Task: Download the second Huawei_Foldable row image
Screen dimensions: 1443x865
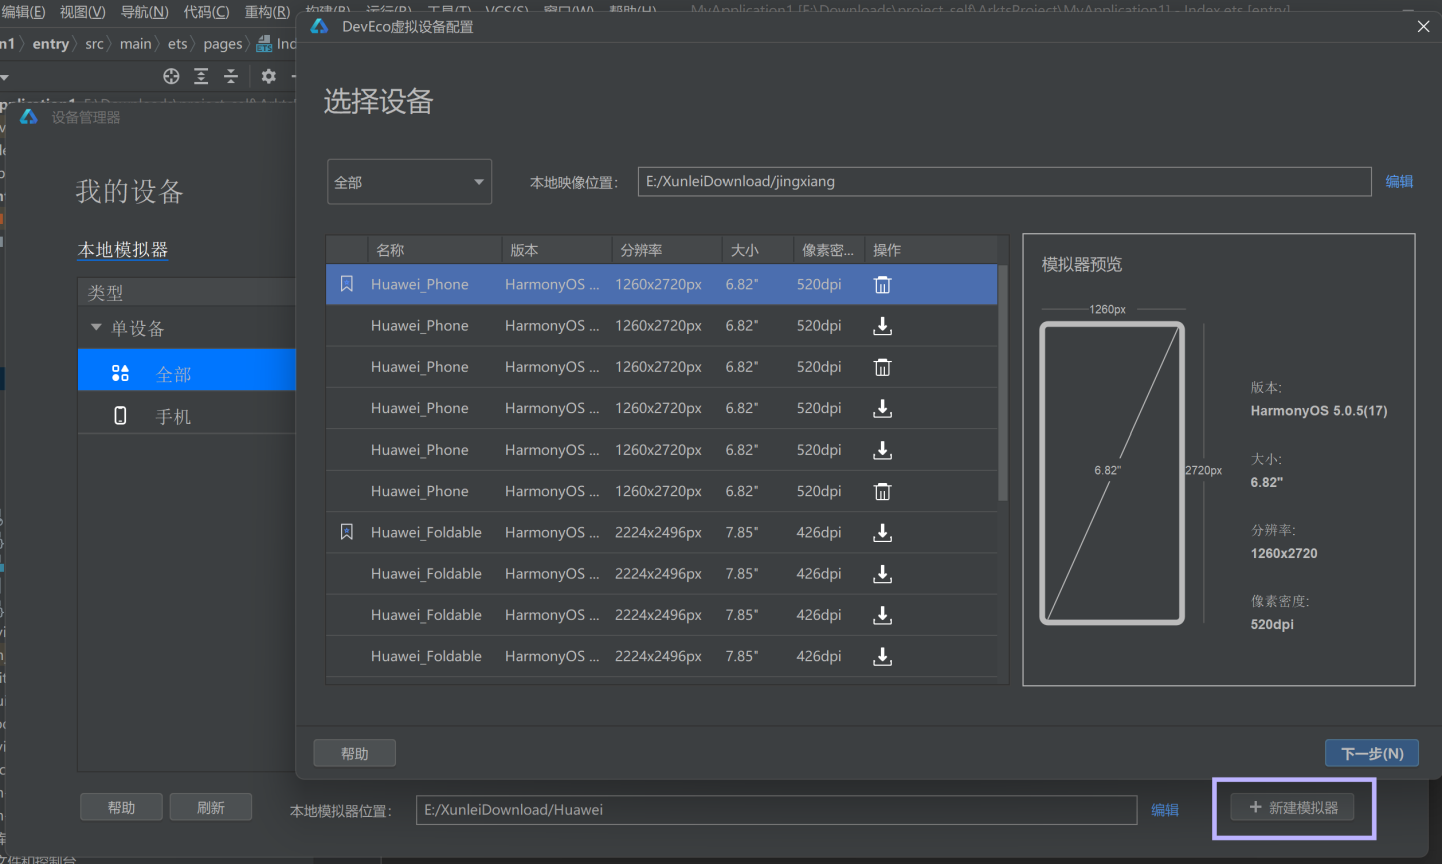Action: click(883, 574)
